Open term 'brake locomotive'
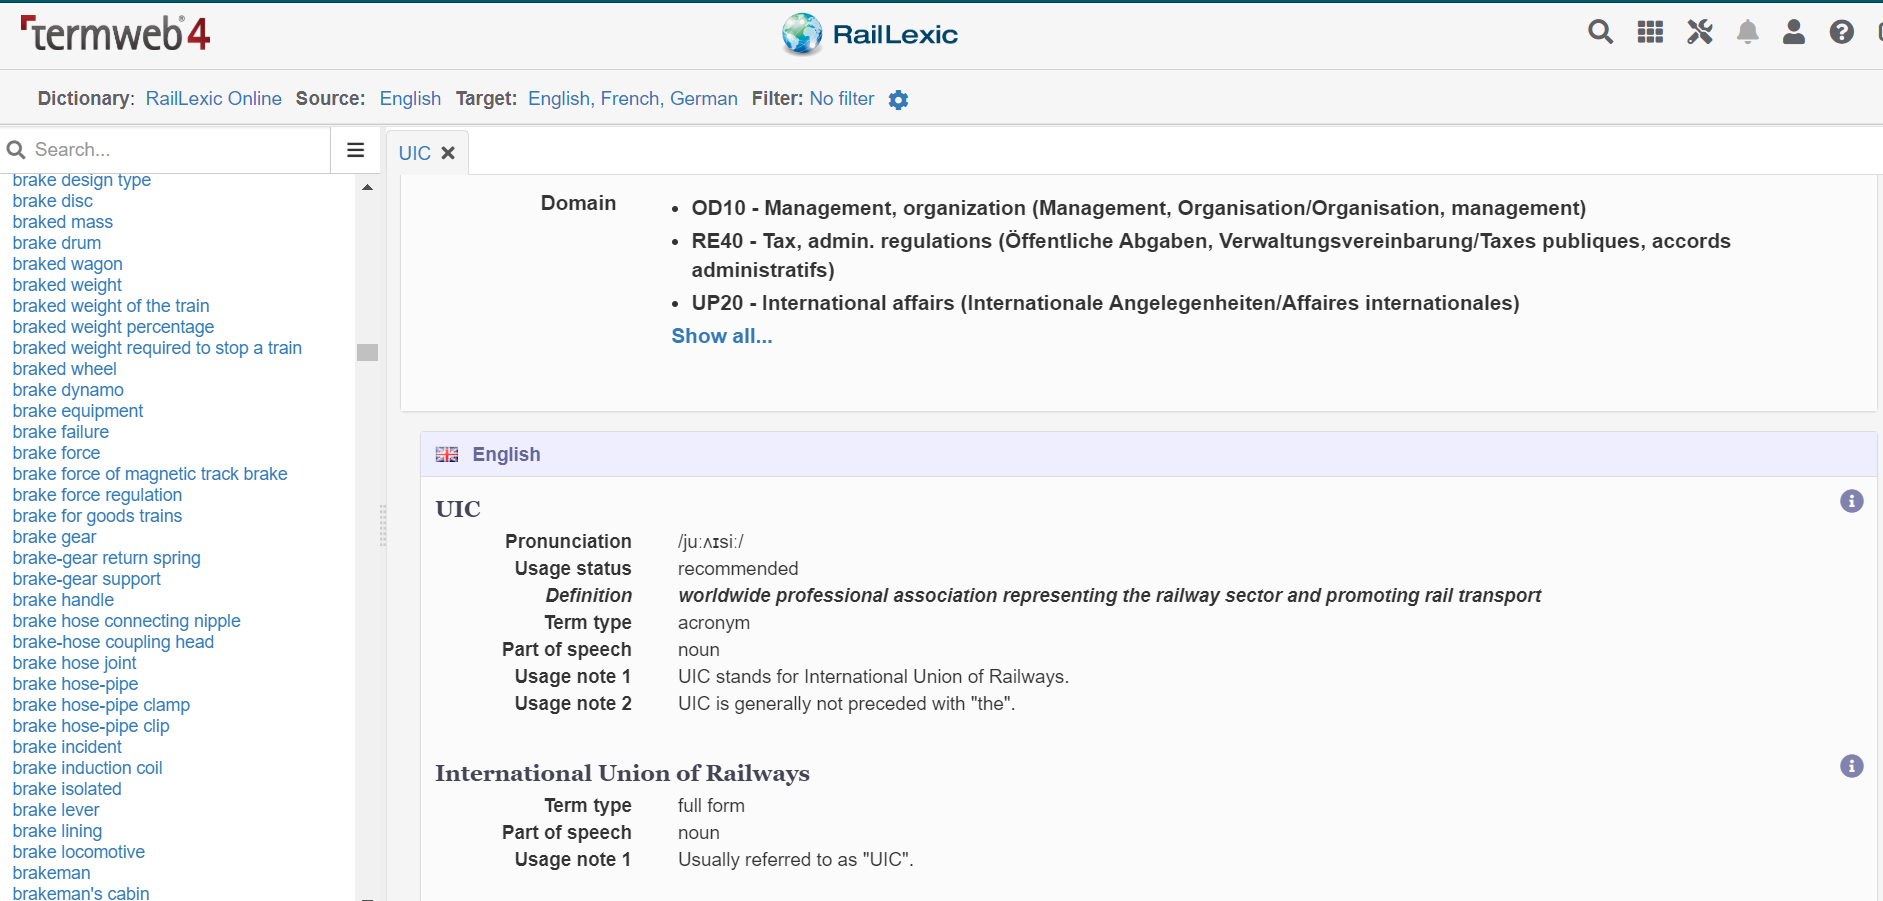 click(x=79, y=852)
